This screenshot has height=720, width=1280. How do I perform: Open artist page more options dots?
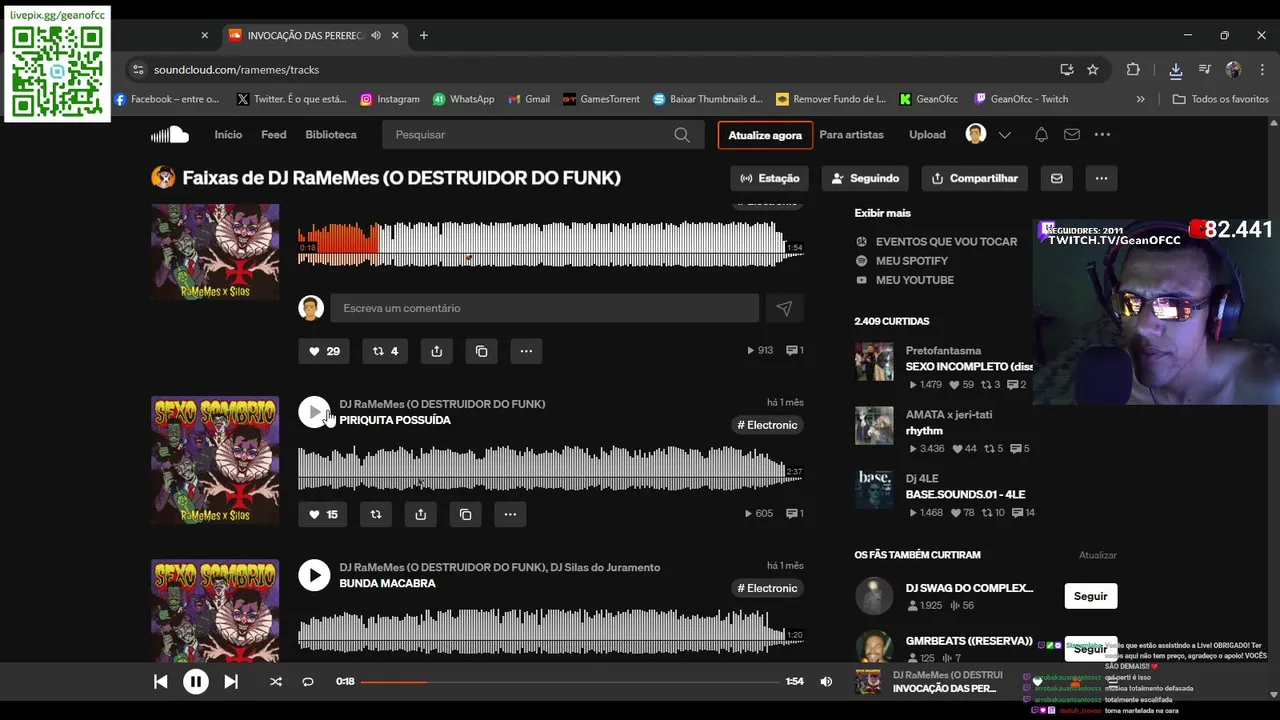(1101, 178)
